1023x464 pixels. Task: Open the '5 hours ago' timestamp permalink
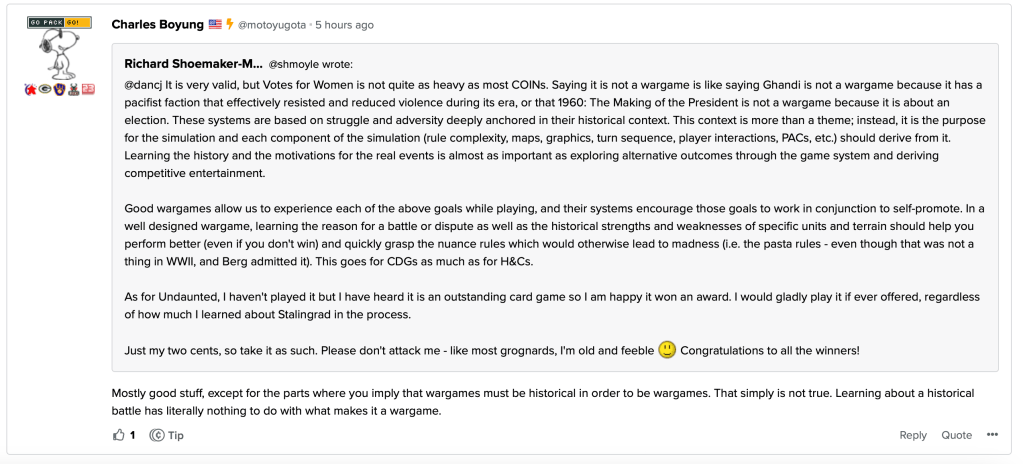pyautogui.click(x=345, y=24)
